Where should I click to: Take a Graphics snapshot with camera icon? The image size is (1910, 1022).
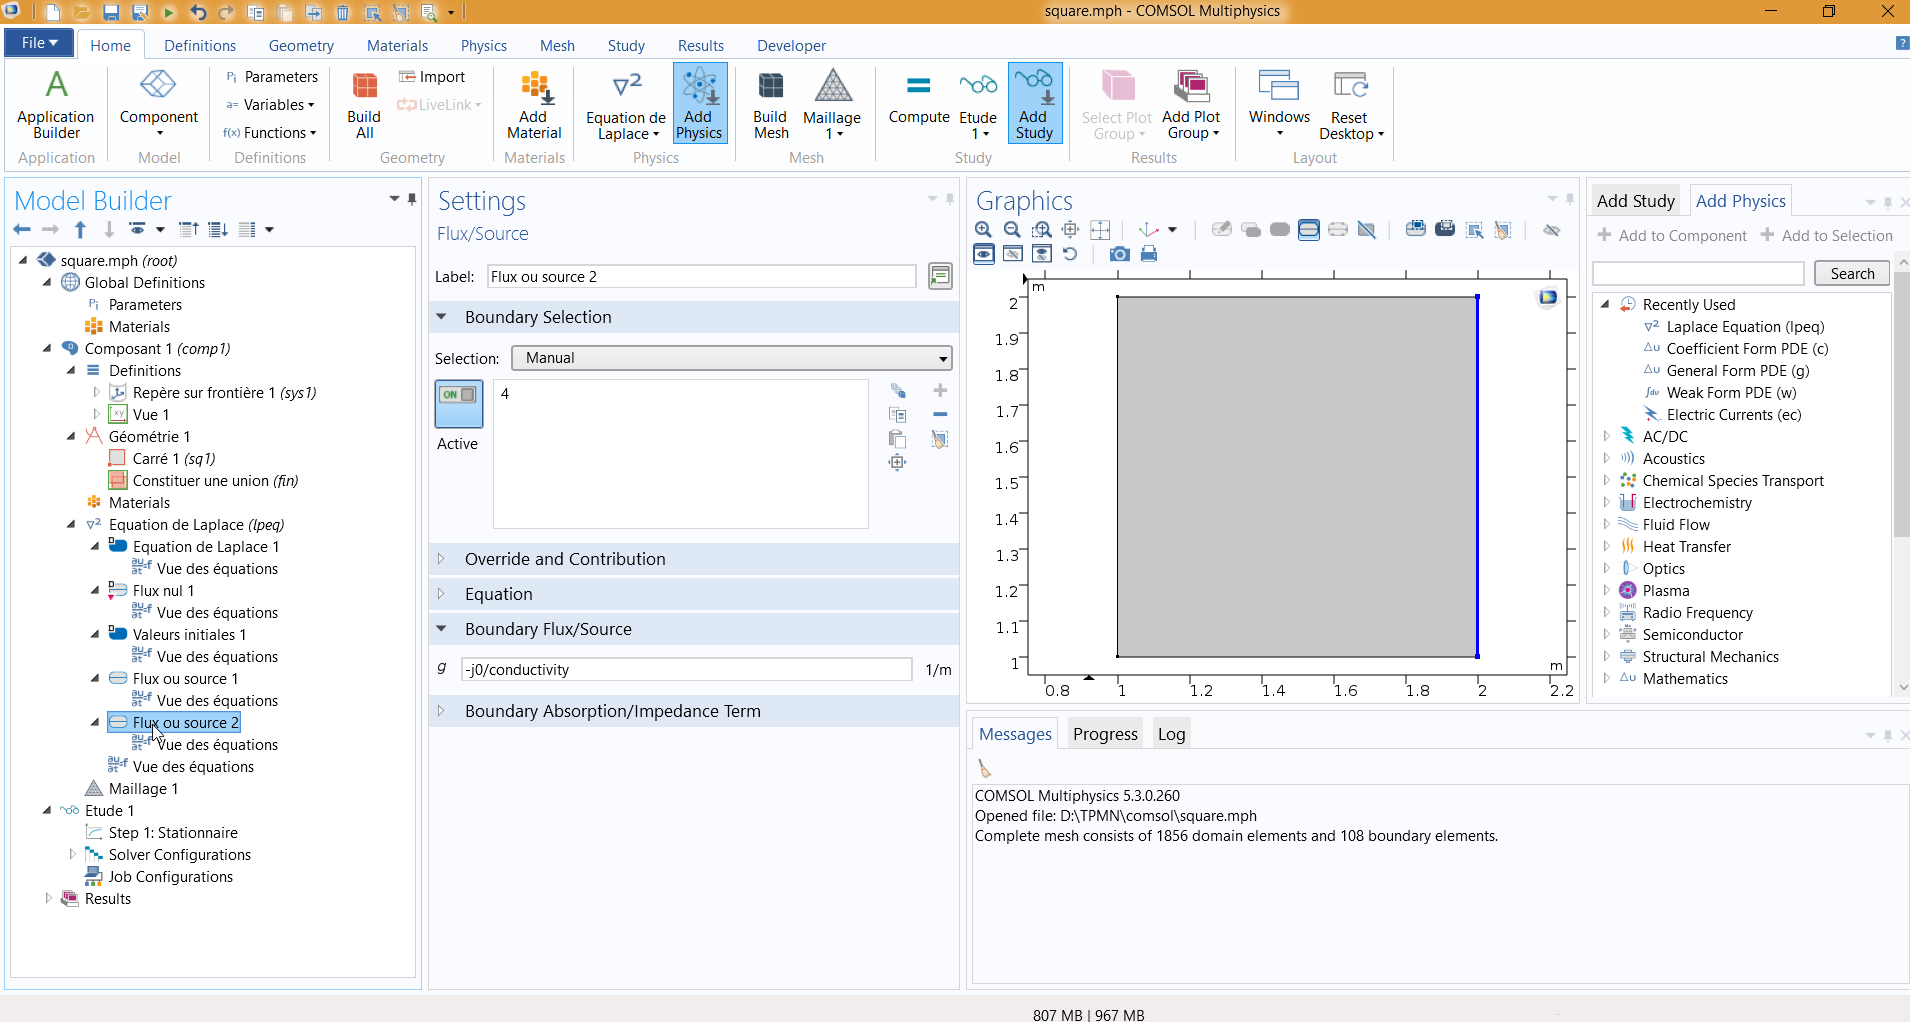1120,254
